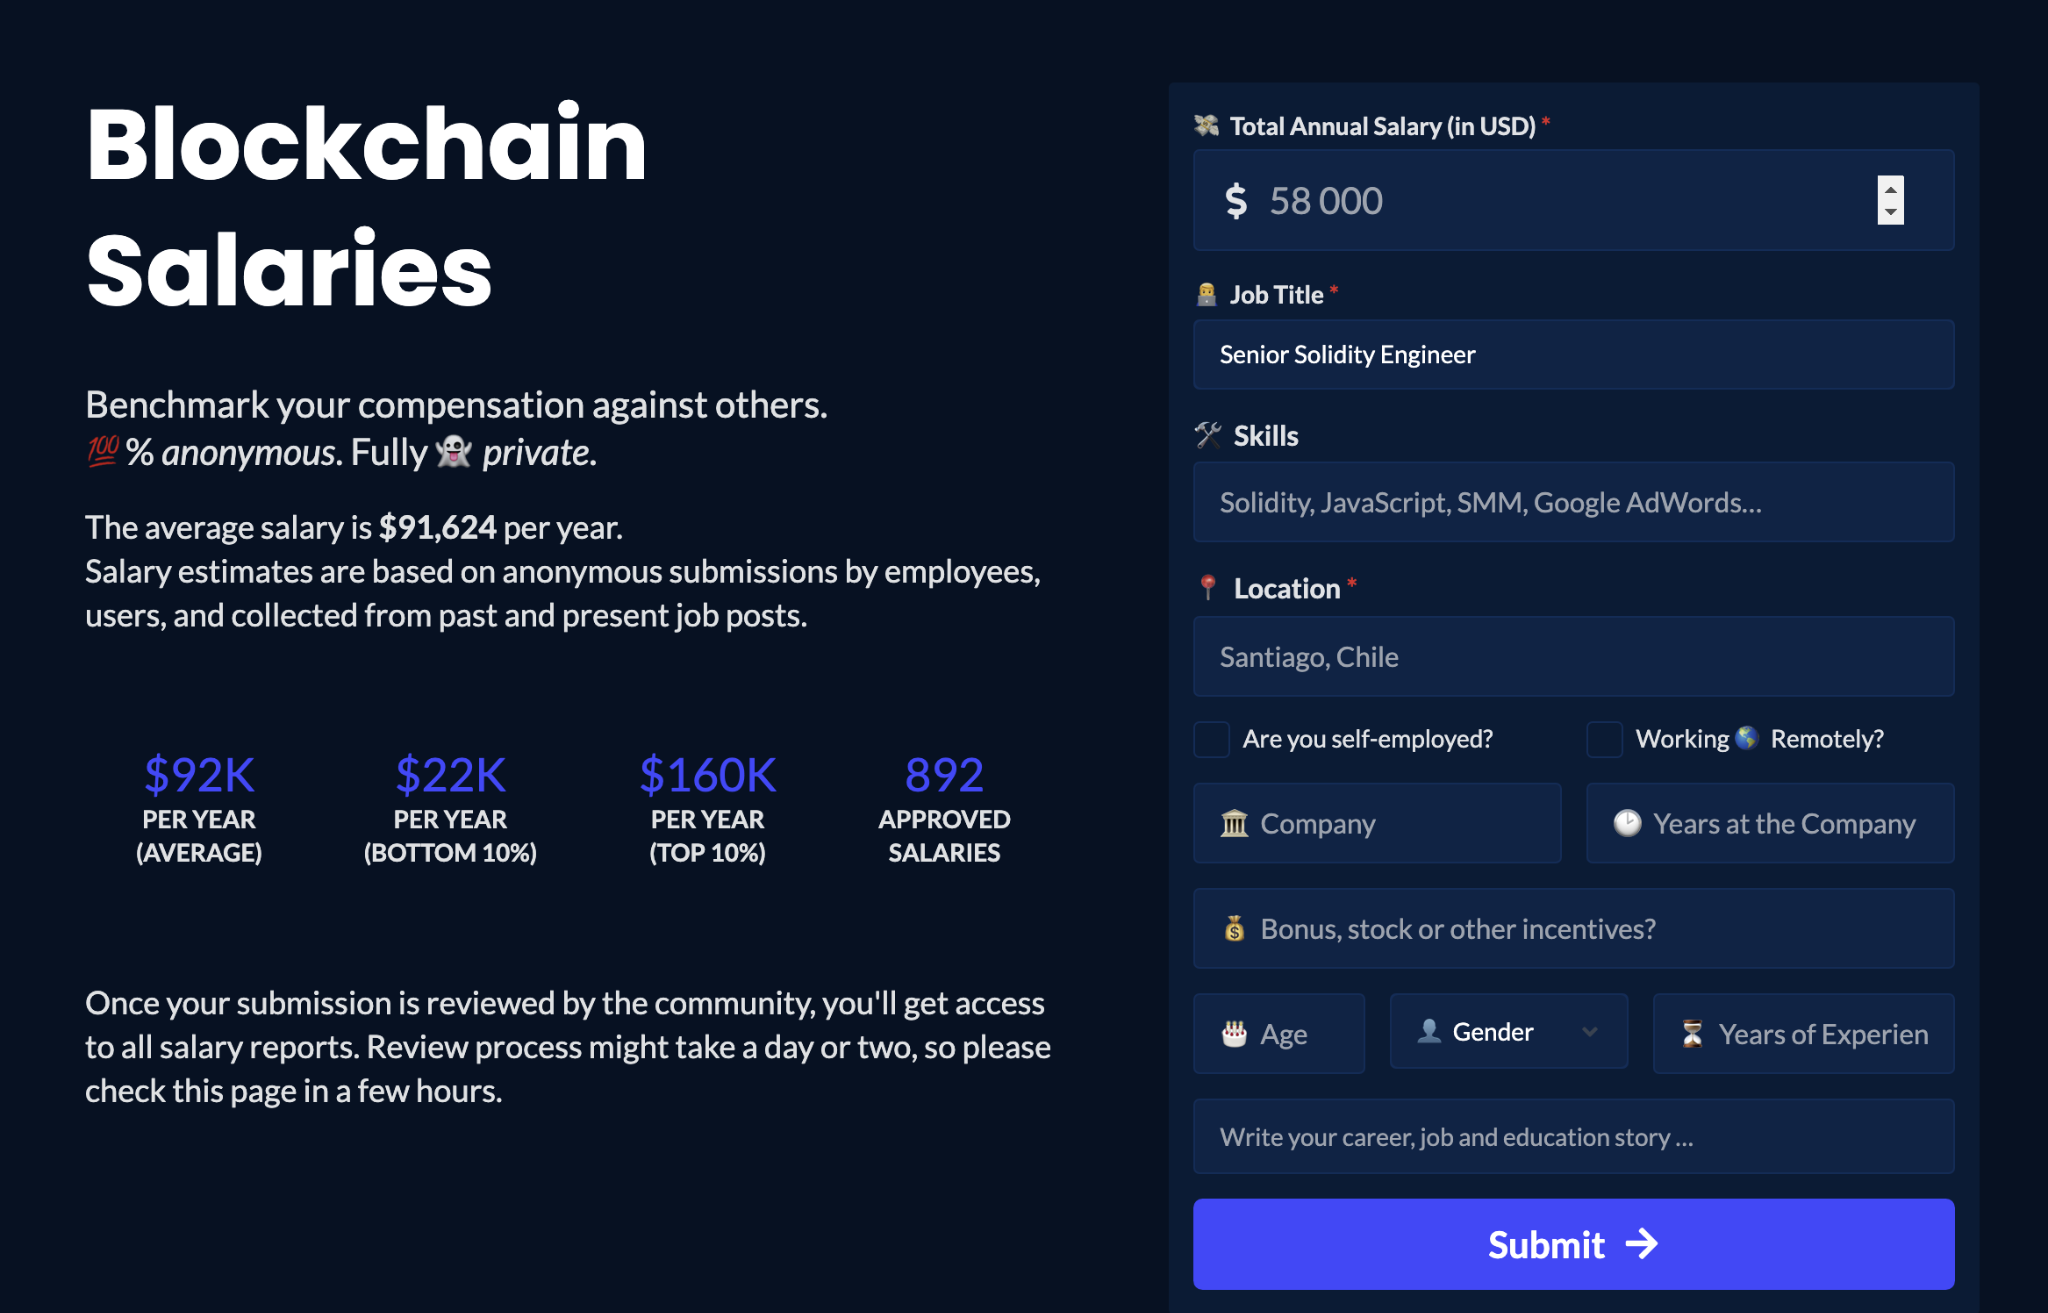This screenshot has width=2048, height=1313.
Task: Decrease salary with the stepper down arrow
Action: [x=1890, y=212]
